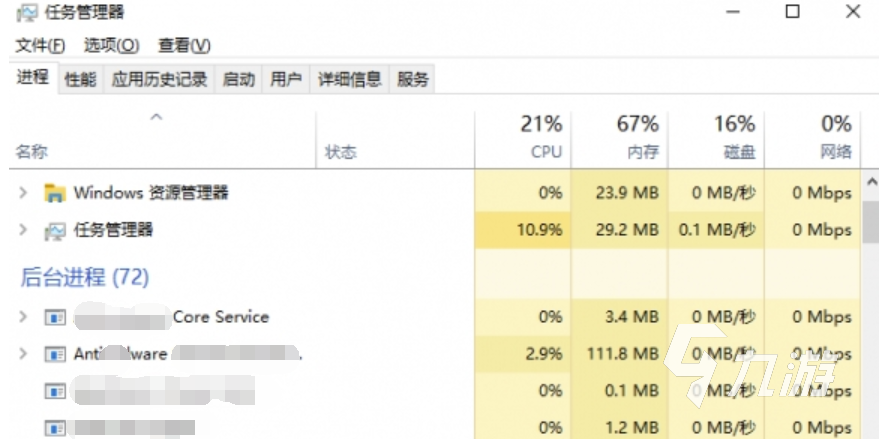Click the Core Service process icon
Image resolution: width=879 pixels, height=439 pixels.
[55, 318]
